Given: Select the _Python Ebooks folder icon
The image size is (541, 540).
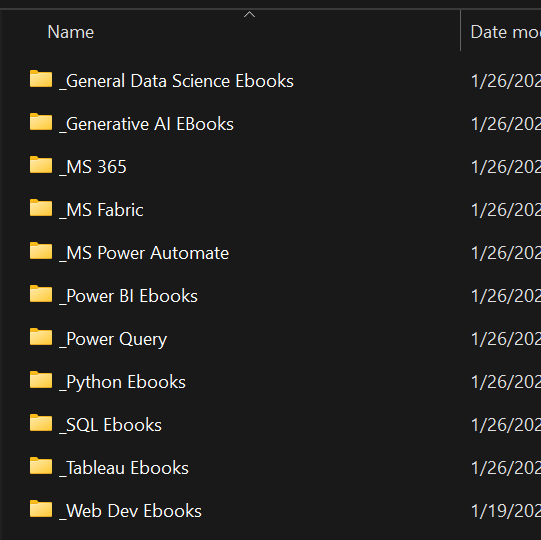Looking at the screenshot, I should tap(41, 380).
